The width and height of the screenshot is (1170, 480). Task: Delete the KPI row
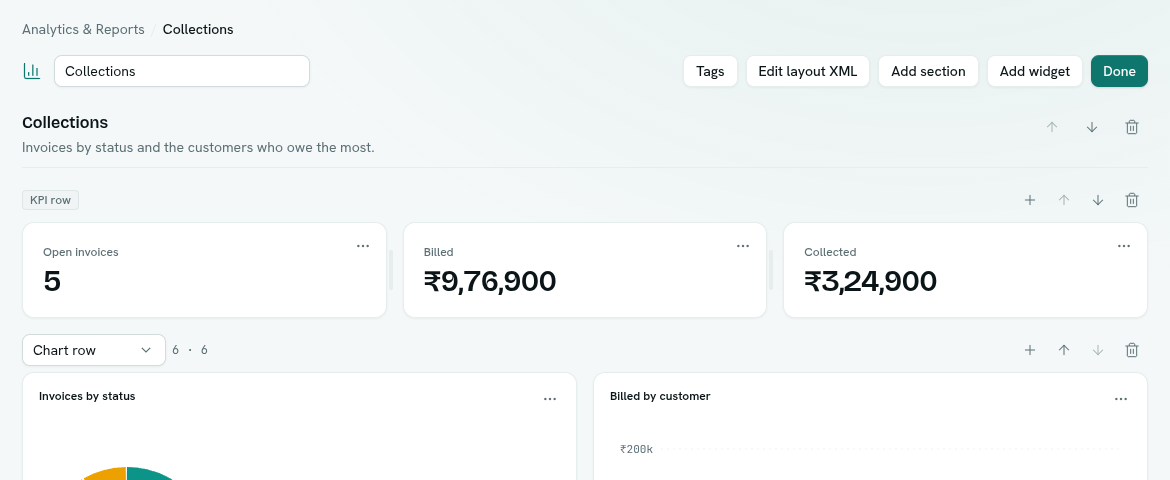tap(1132, 200)
